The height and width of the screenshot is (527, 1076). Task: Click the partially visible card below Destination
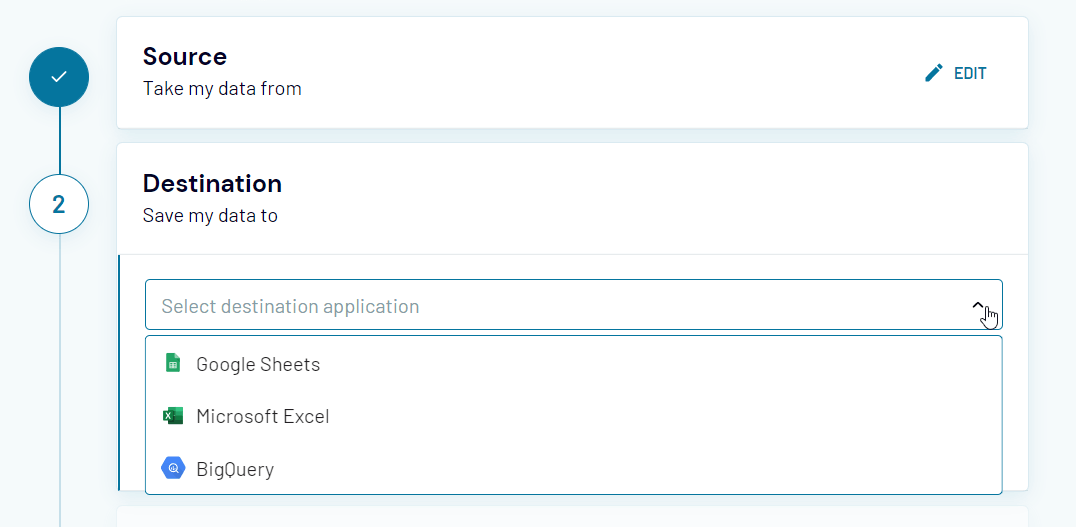click(x=572, y=517)
